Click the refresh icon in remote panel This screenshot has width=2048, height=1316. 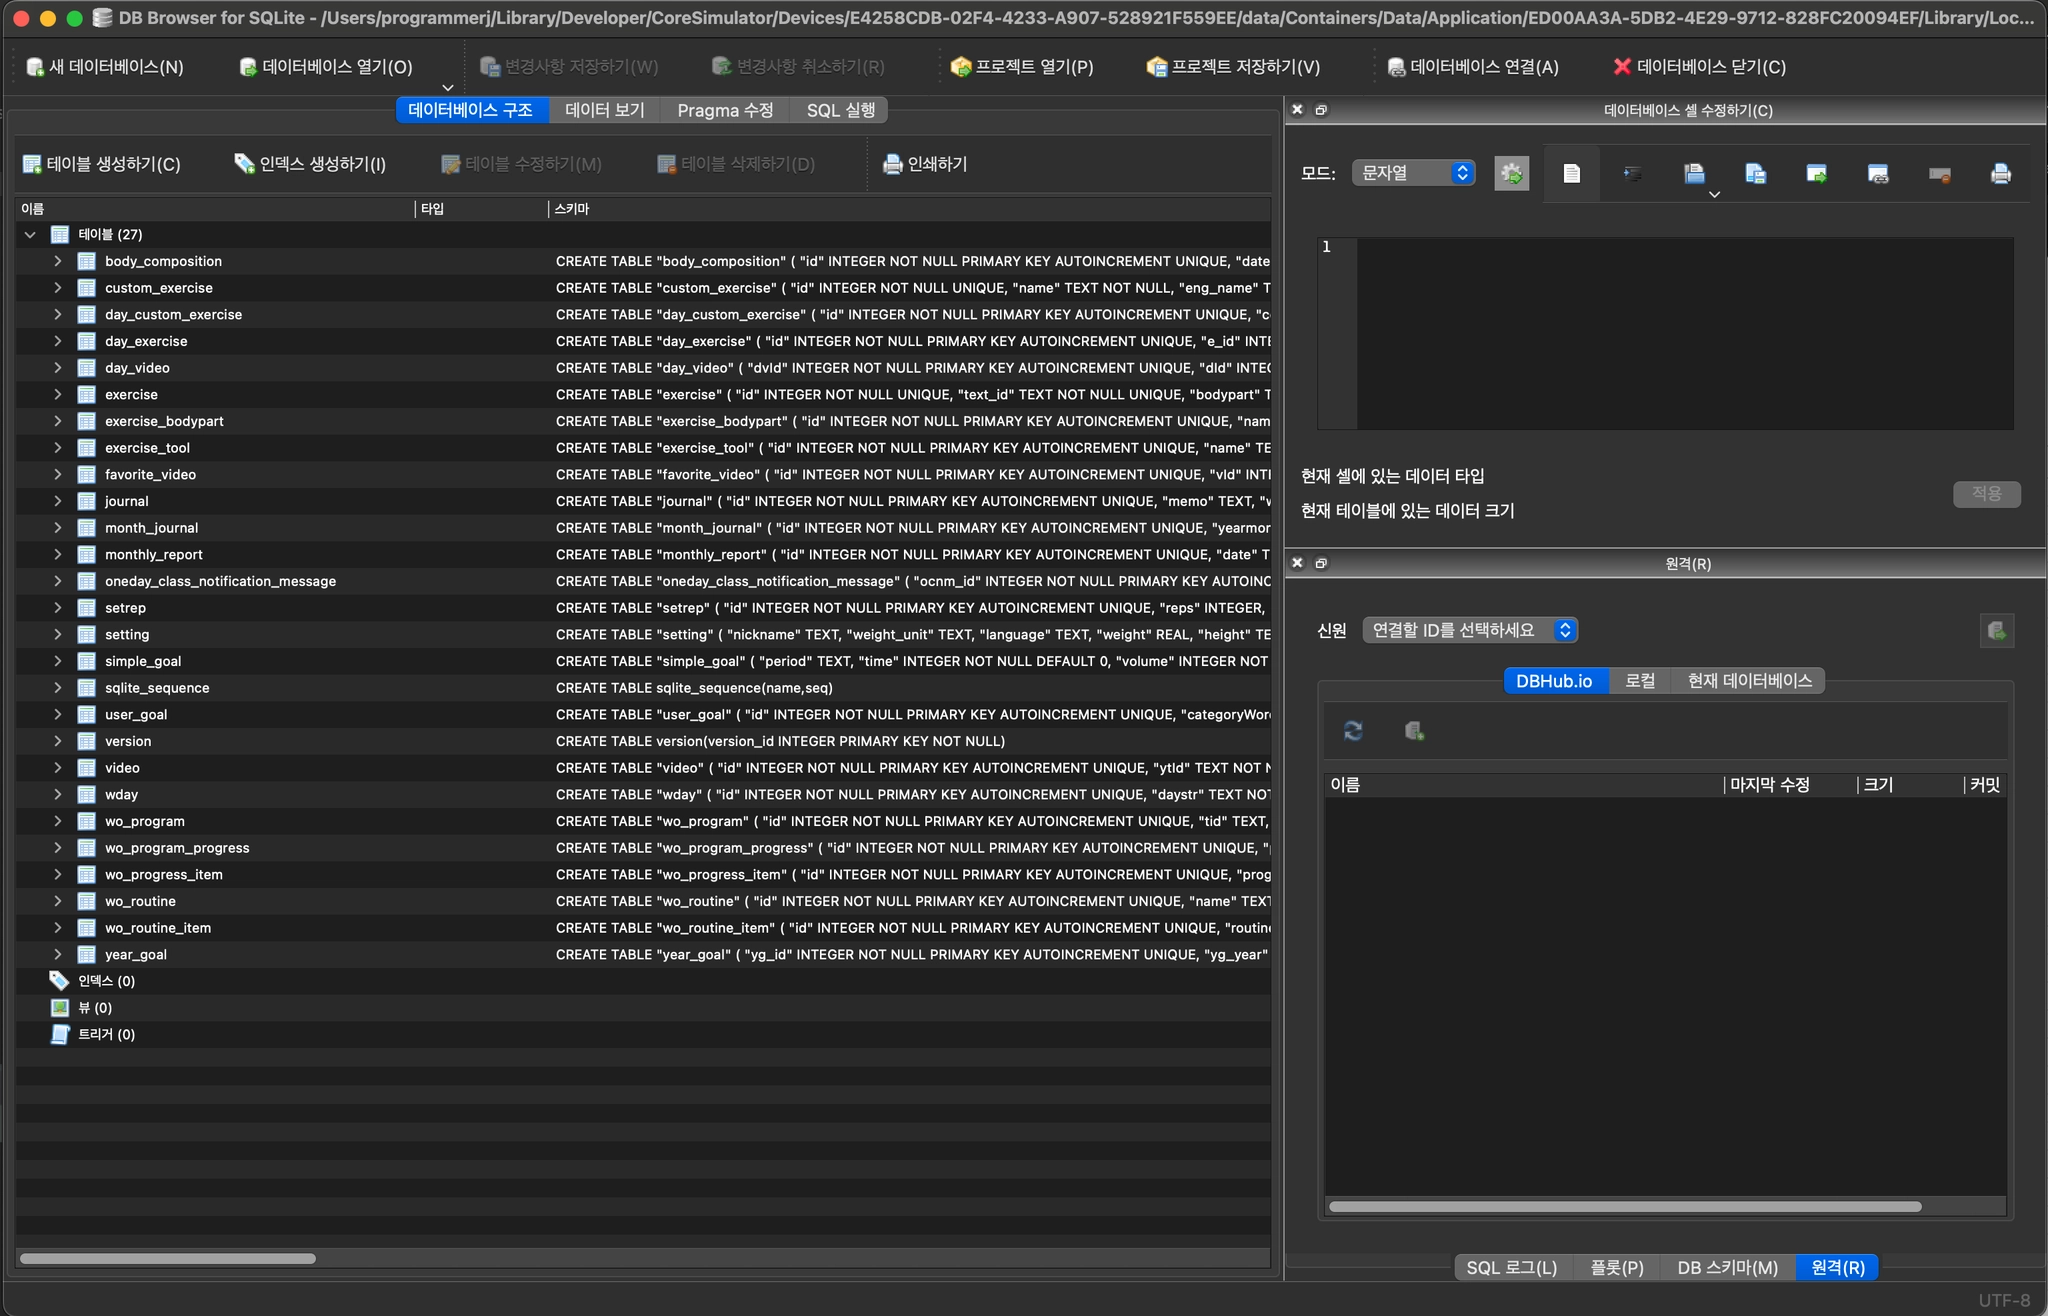click(x=1353, y=731)
